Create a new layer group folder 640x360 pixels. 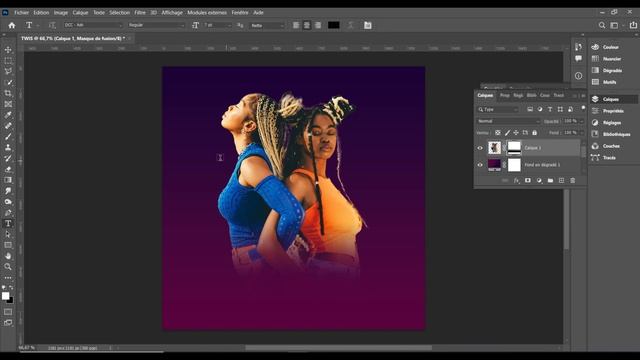[x=550, y=180]
